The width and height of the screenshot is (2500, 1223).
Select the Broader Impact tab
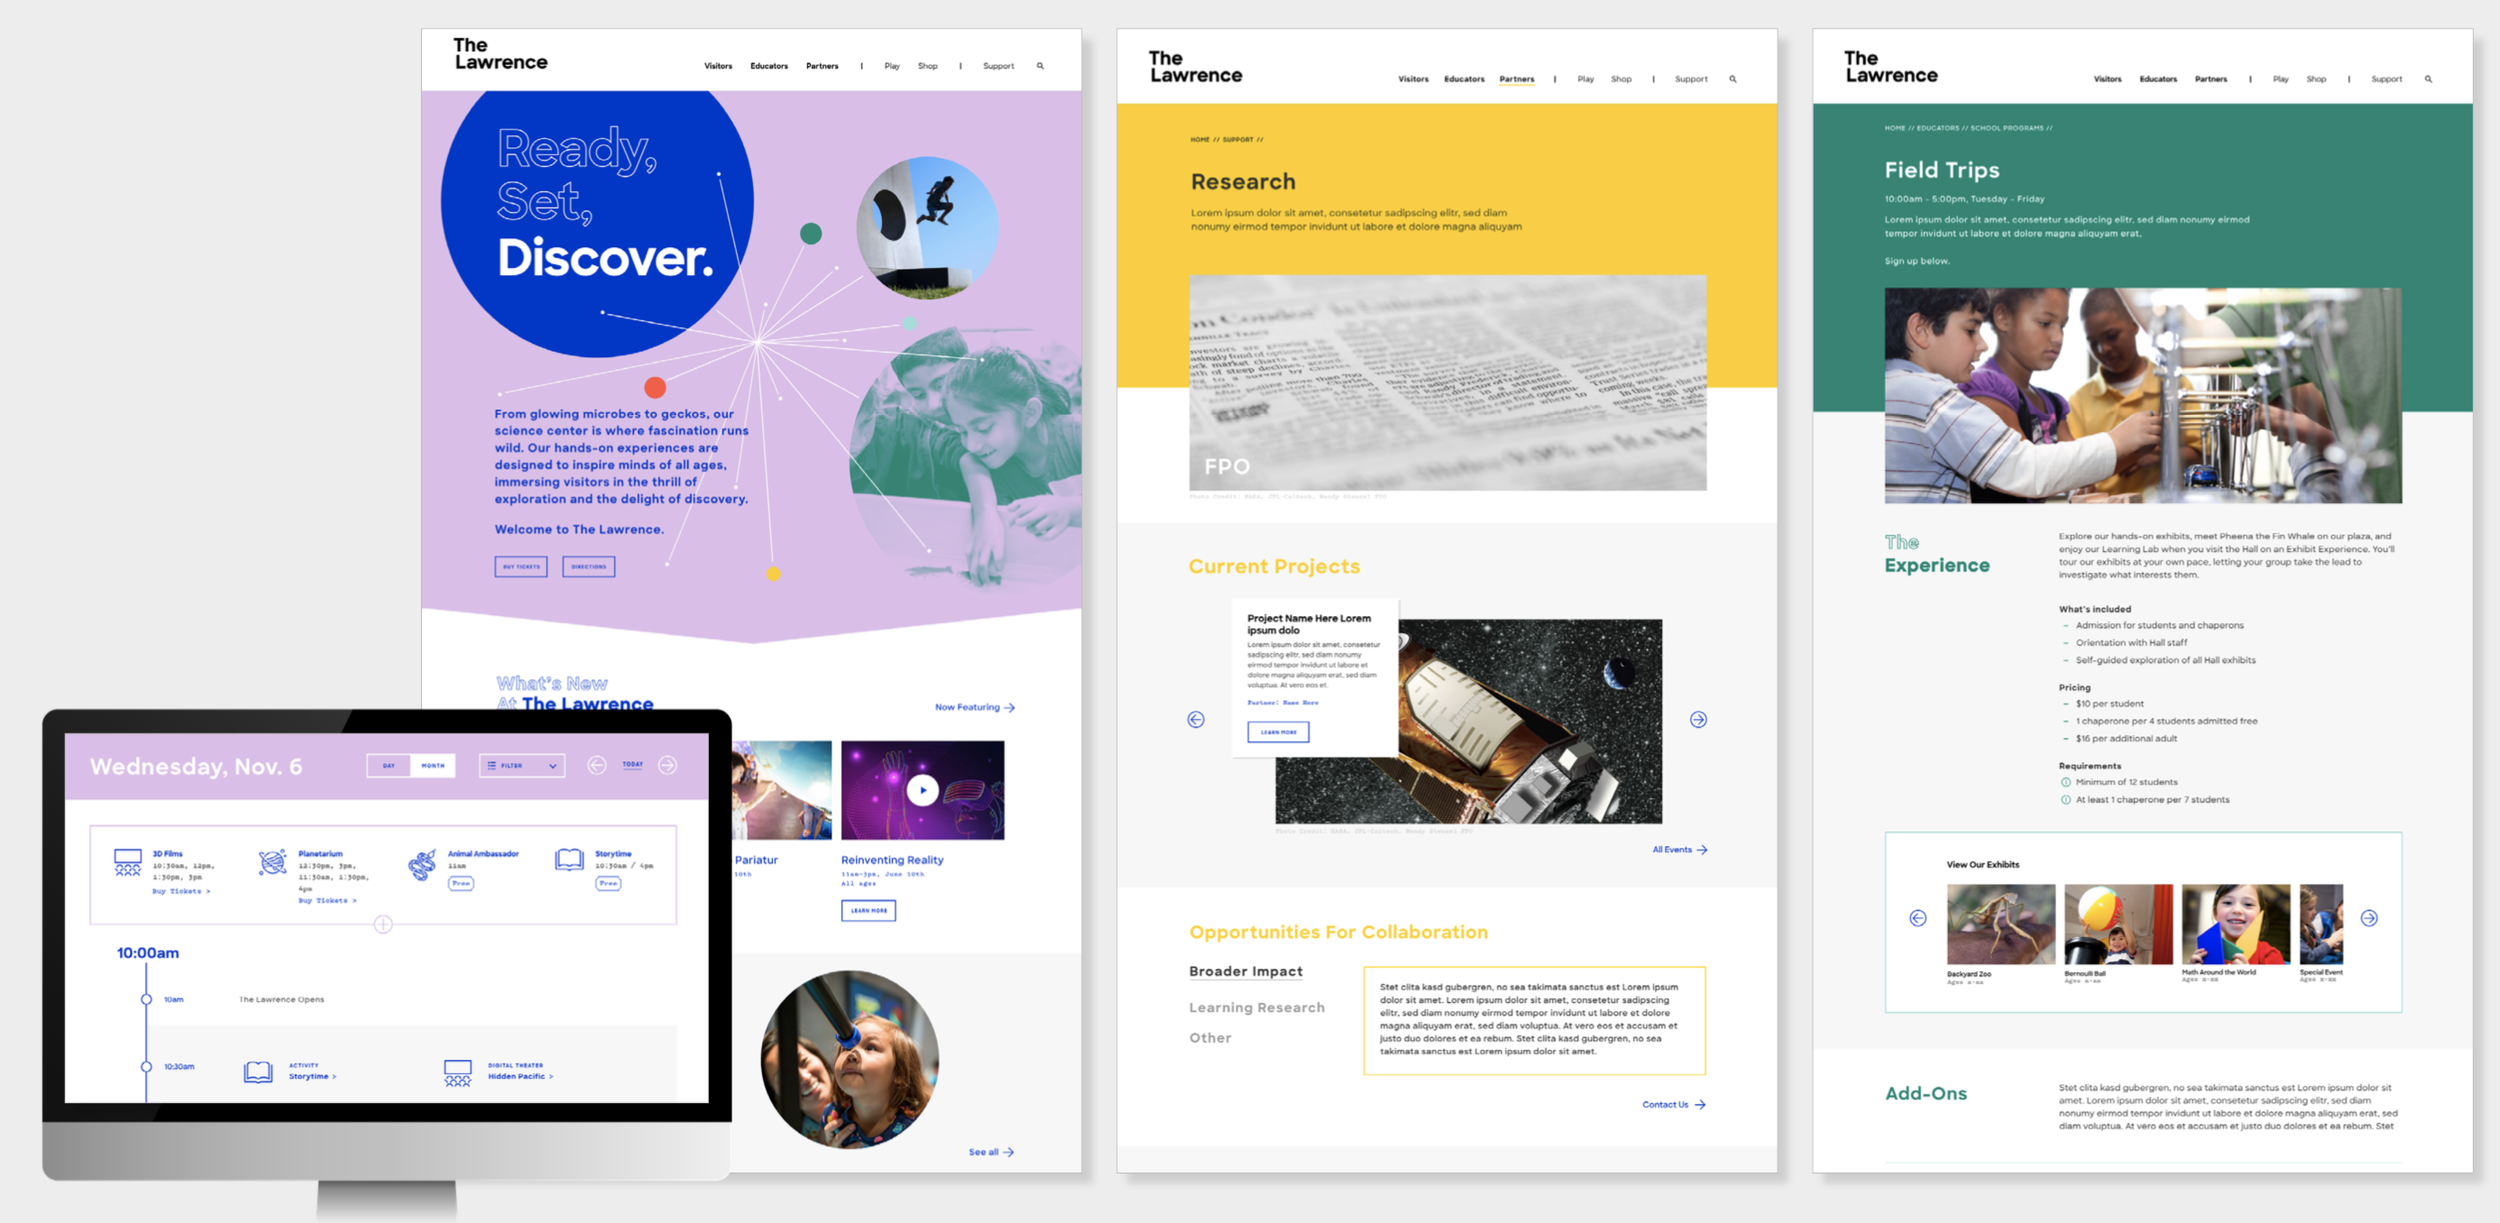1246,971
